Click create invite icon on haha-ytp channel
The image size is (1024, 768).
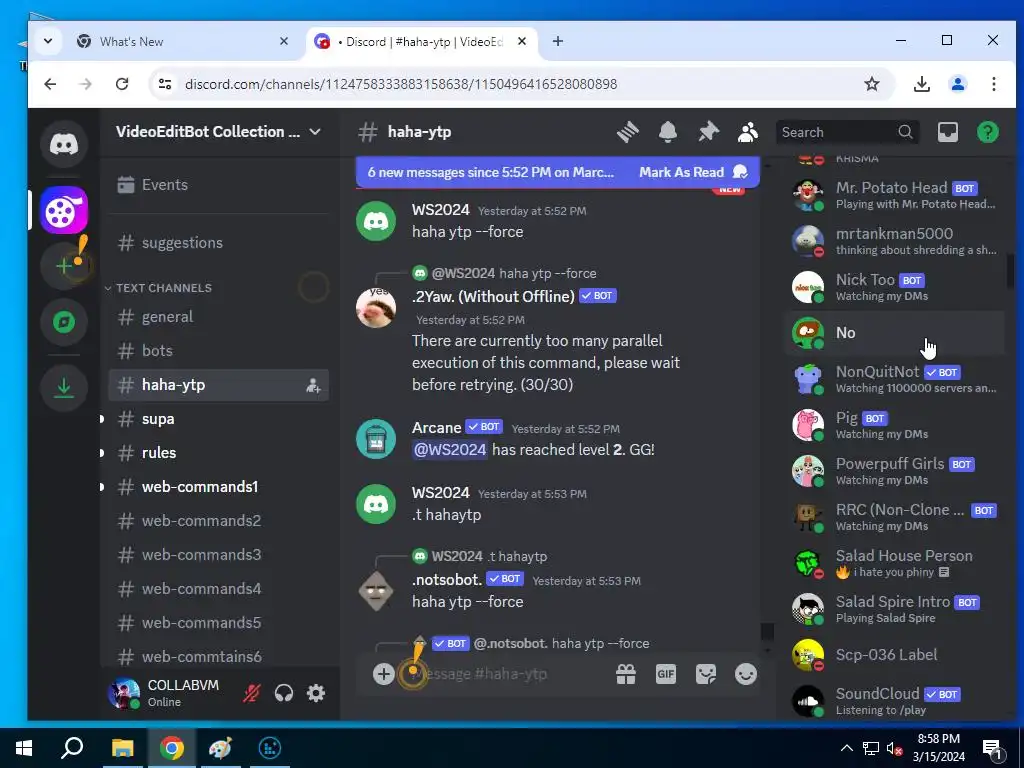[313, 385]
